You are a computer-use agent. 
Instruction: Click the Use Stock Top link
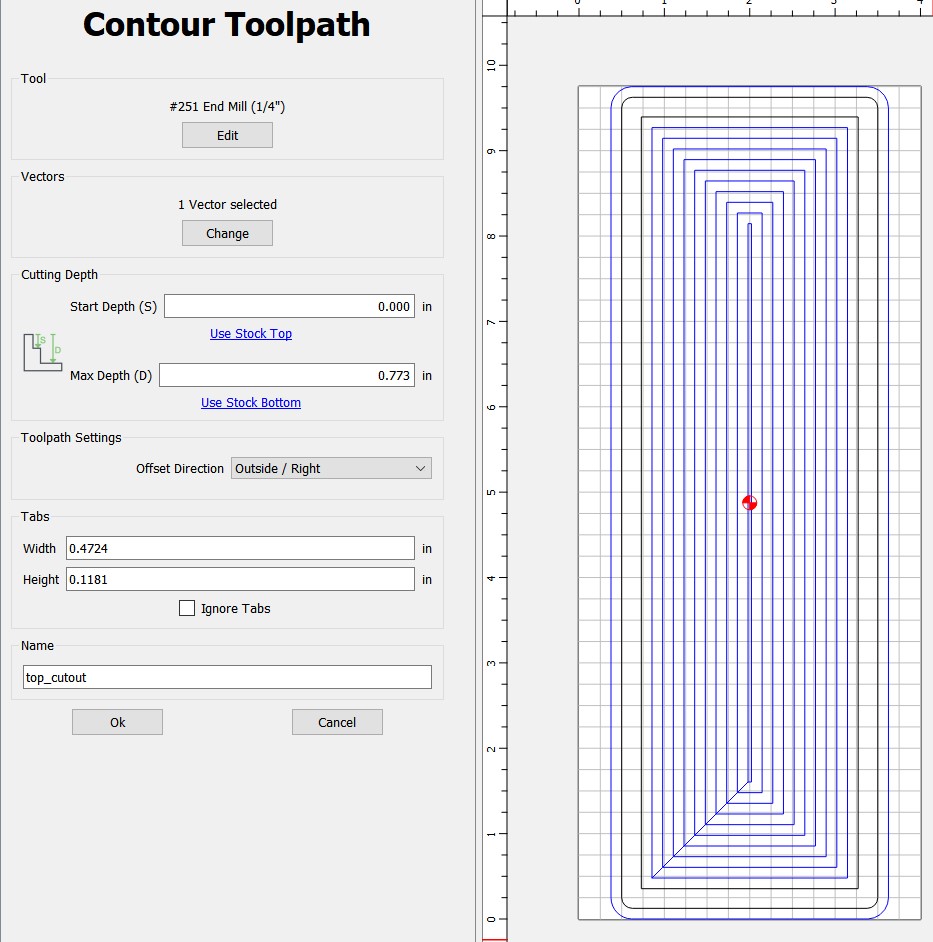[x=251, y=334]
